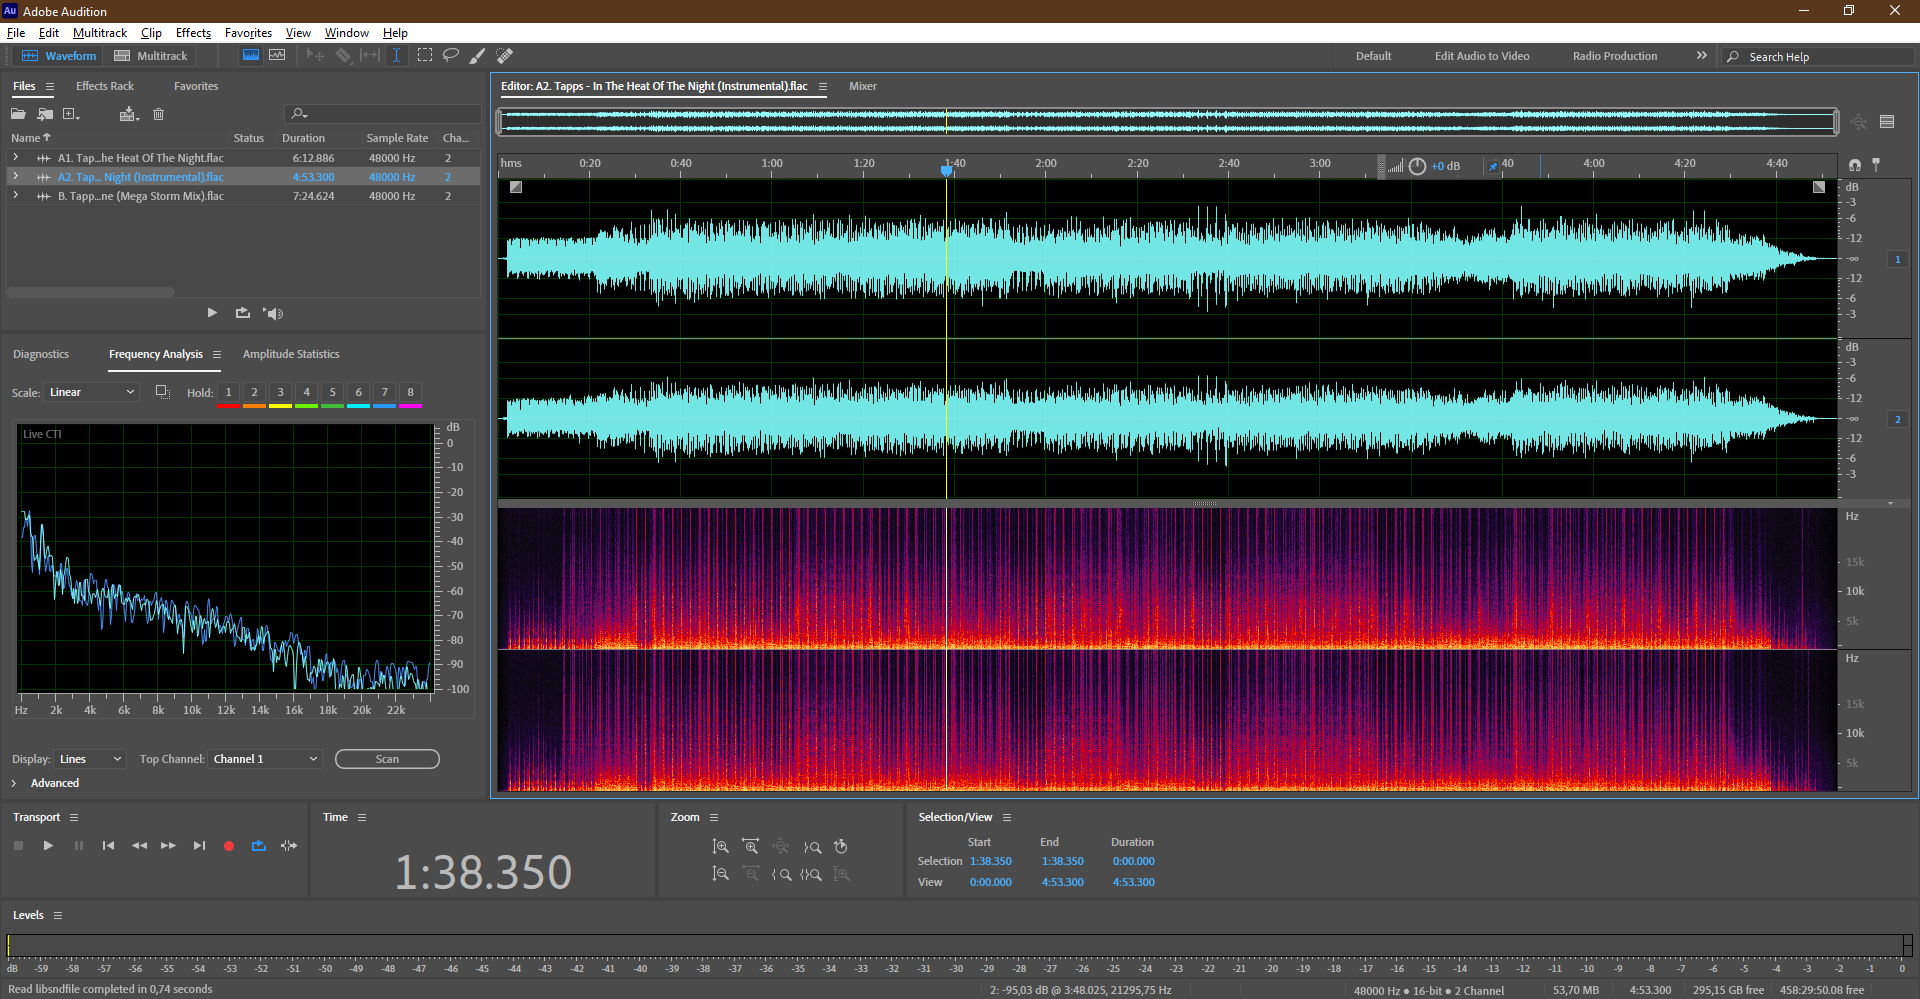Screen dimensions: 1920x999
Task: Click Zoom In Time icon
Action: coord(751,847)
